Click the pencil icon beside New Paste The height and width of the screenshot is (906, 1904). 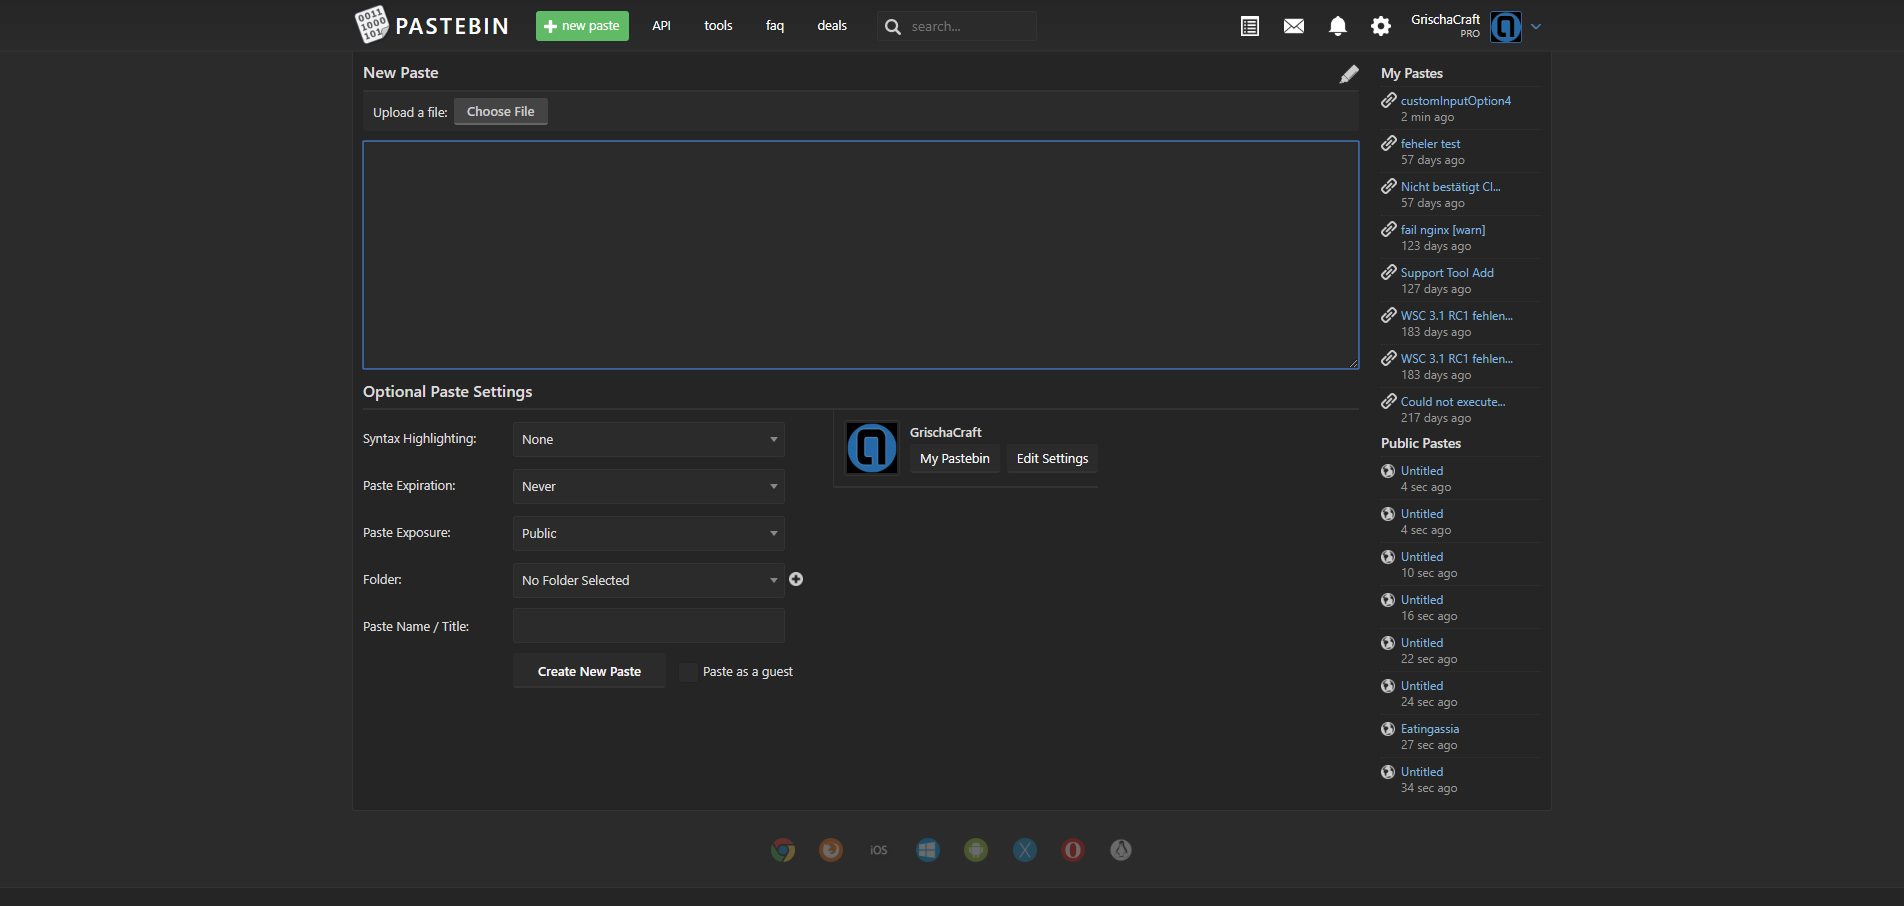coord(1349,74)
